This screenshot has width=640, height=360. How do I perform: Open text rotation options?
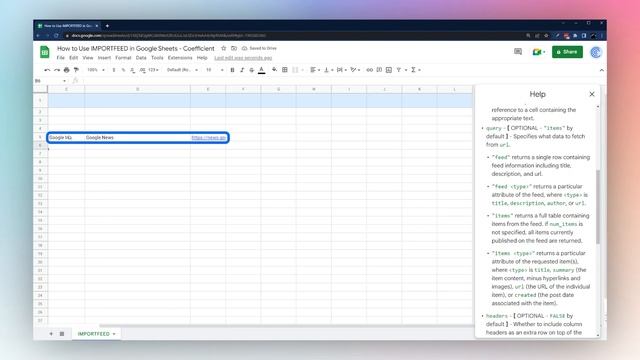pyautogui.click(x=355, y=70)
